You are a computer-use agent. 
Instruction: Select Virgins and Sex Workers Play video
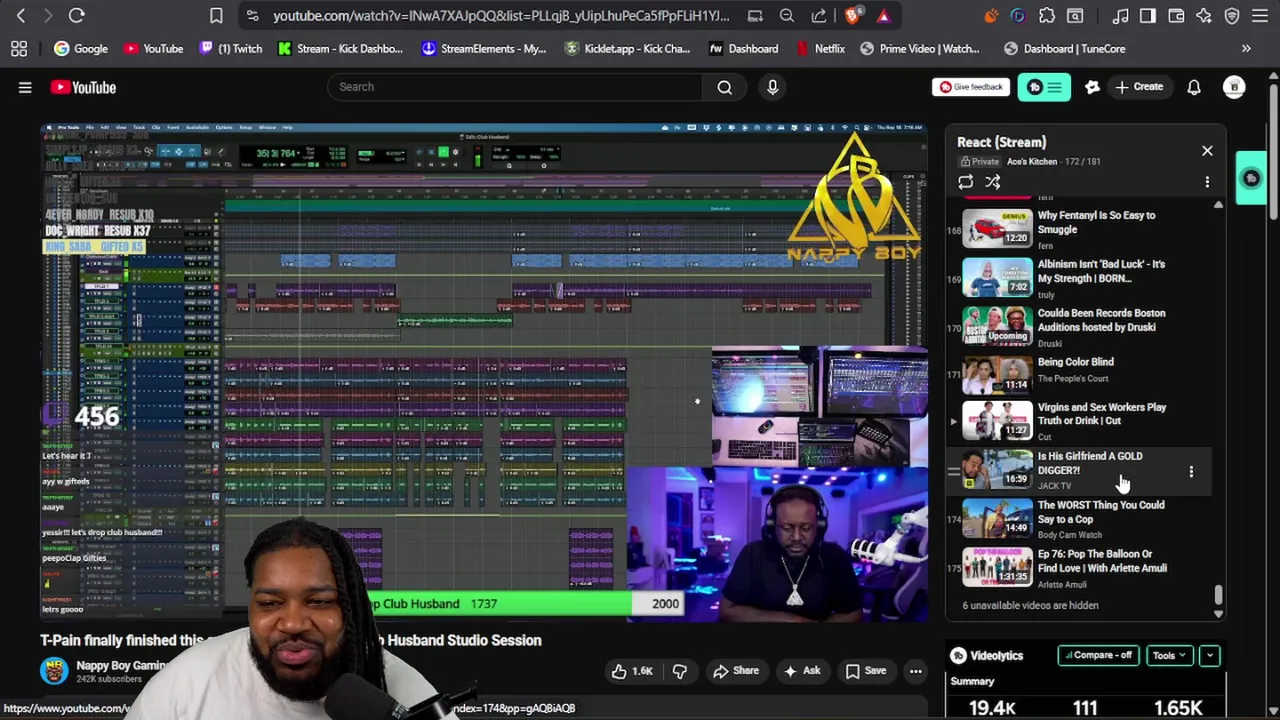1079,421
